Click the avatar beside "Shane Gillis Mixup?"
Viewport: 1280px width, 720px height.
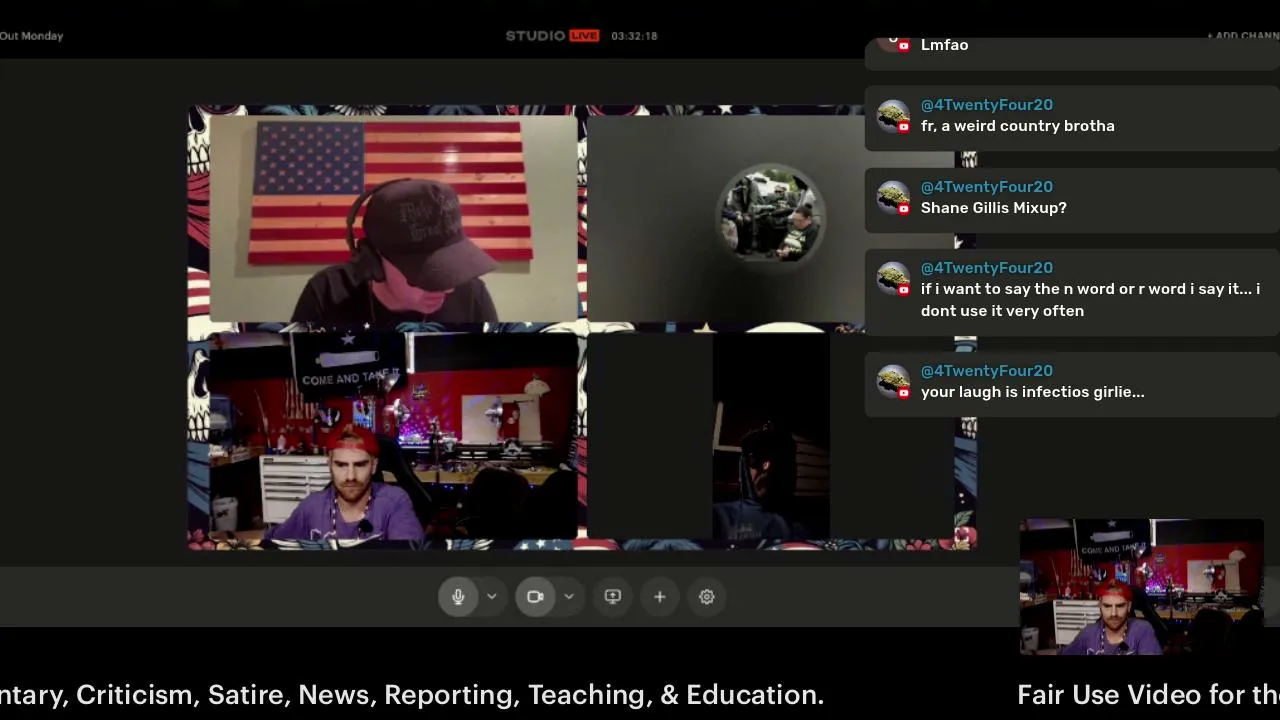point(892,198)
